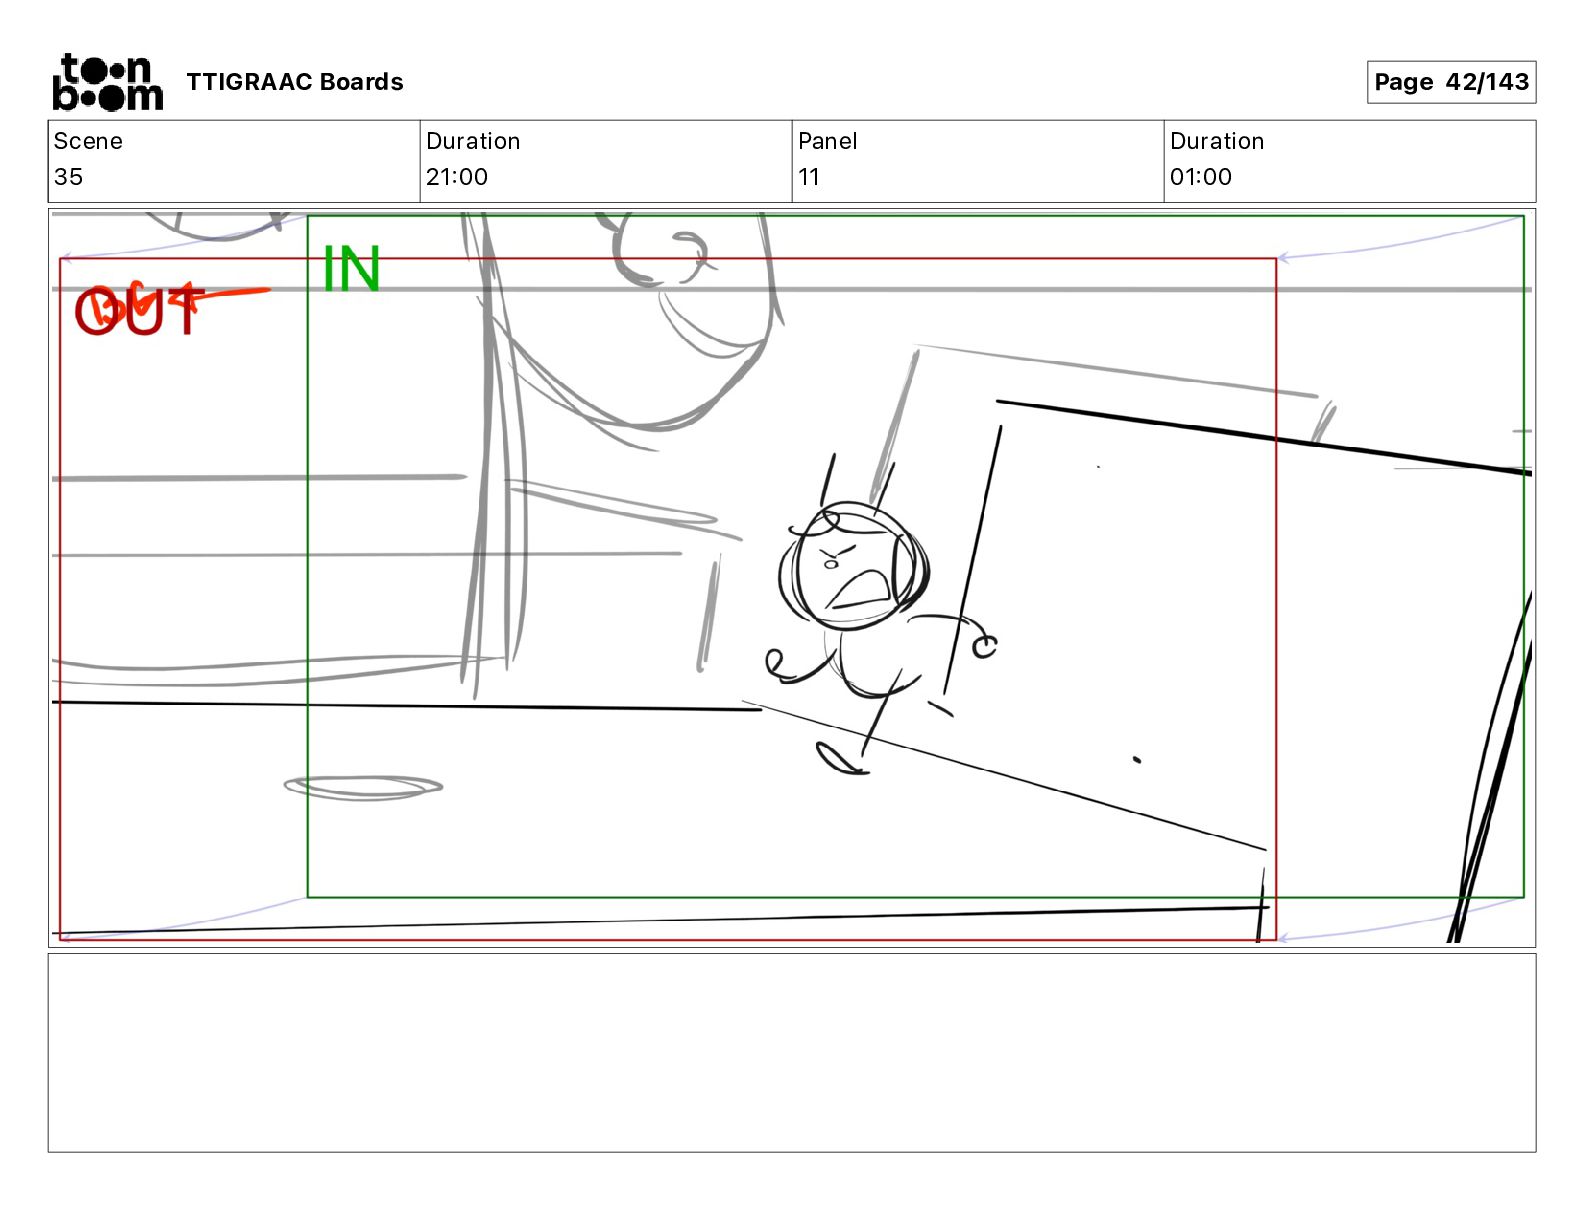Click the "Page 42/143" page indicator
This screenshot has width=1584, height=1224.
[1451, 82]
